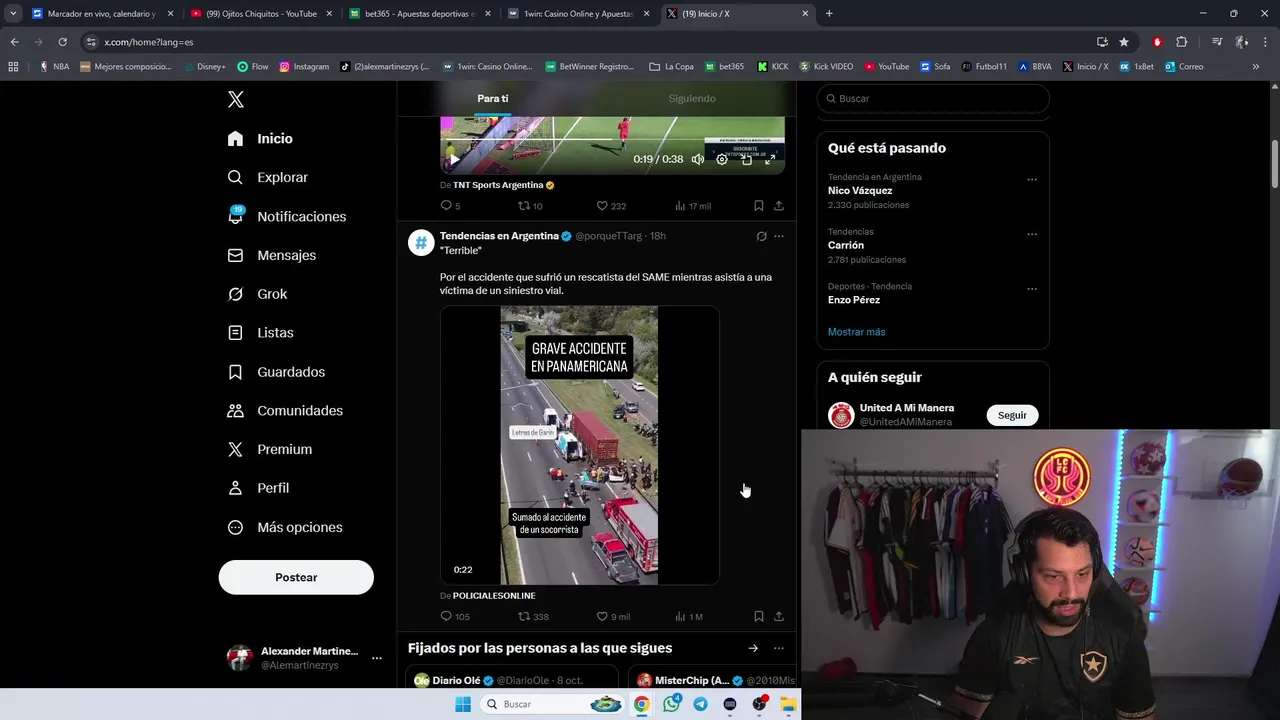1280x720 pixels.
Task: View TNT Sports post analytics 17 mil
Action: click(x=692, y=205)
